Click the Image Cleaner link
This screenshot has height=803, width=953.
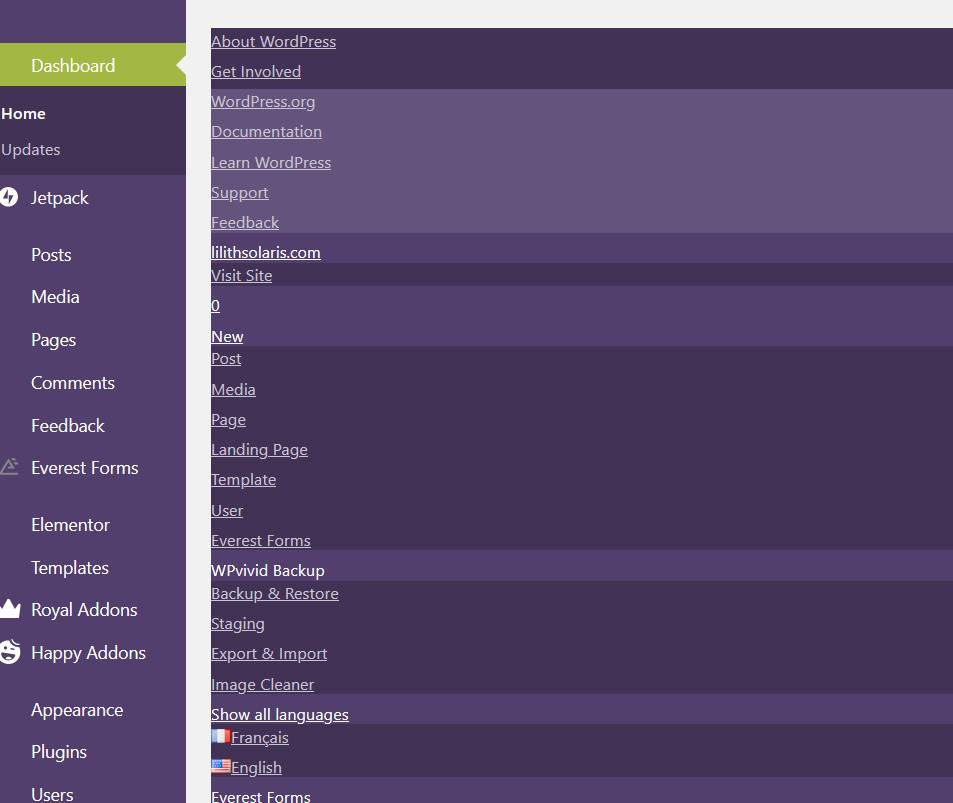262,684
